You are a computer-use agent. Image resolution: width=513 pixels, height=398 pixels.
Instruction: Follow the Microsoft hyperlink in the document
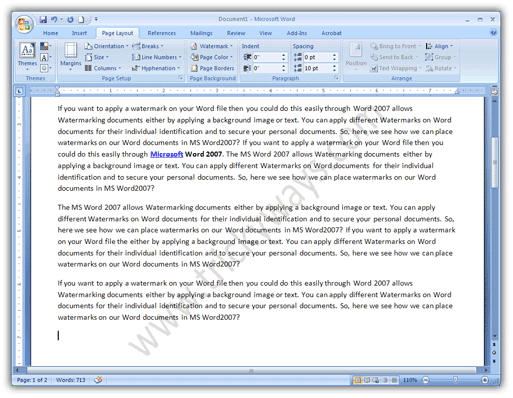tap(167, 154)
